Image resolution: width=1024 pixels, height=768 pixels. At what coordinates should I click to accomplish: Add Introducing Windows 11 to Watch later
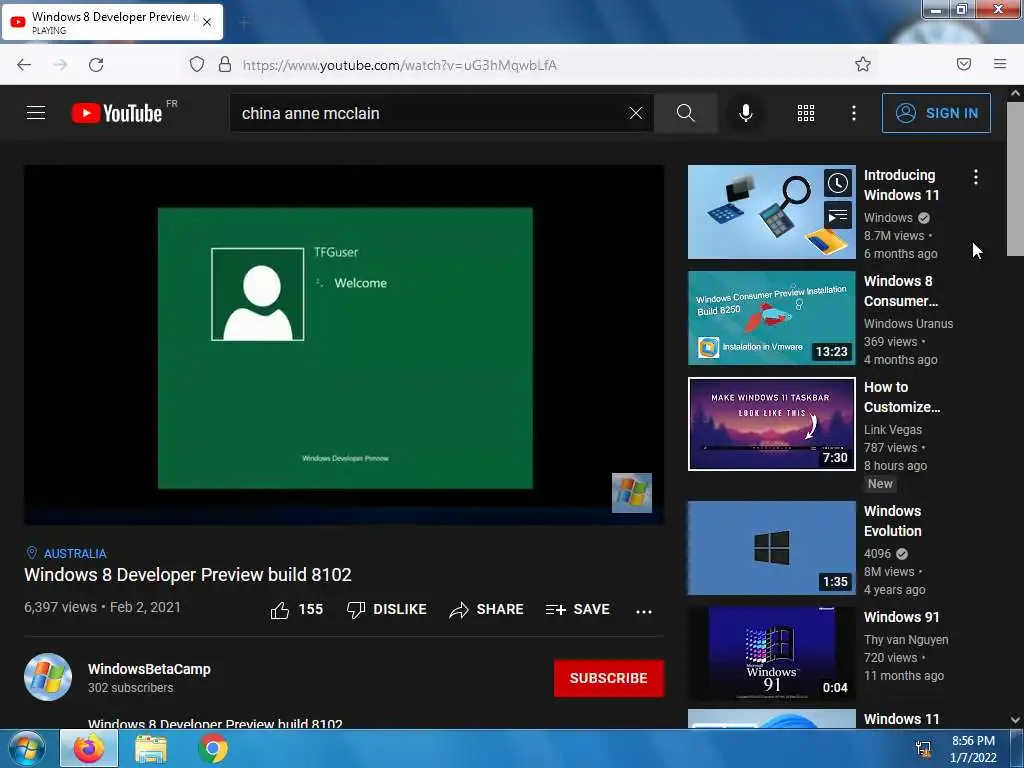[838, 184]
